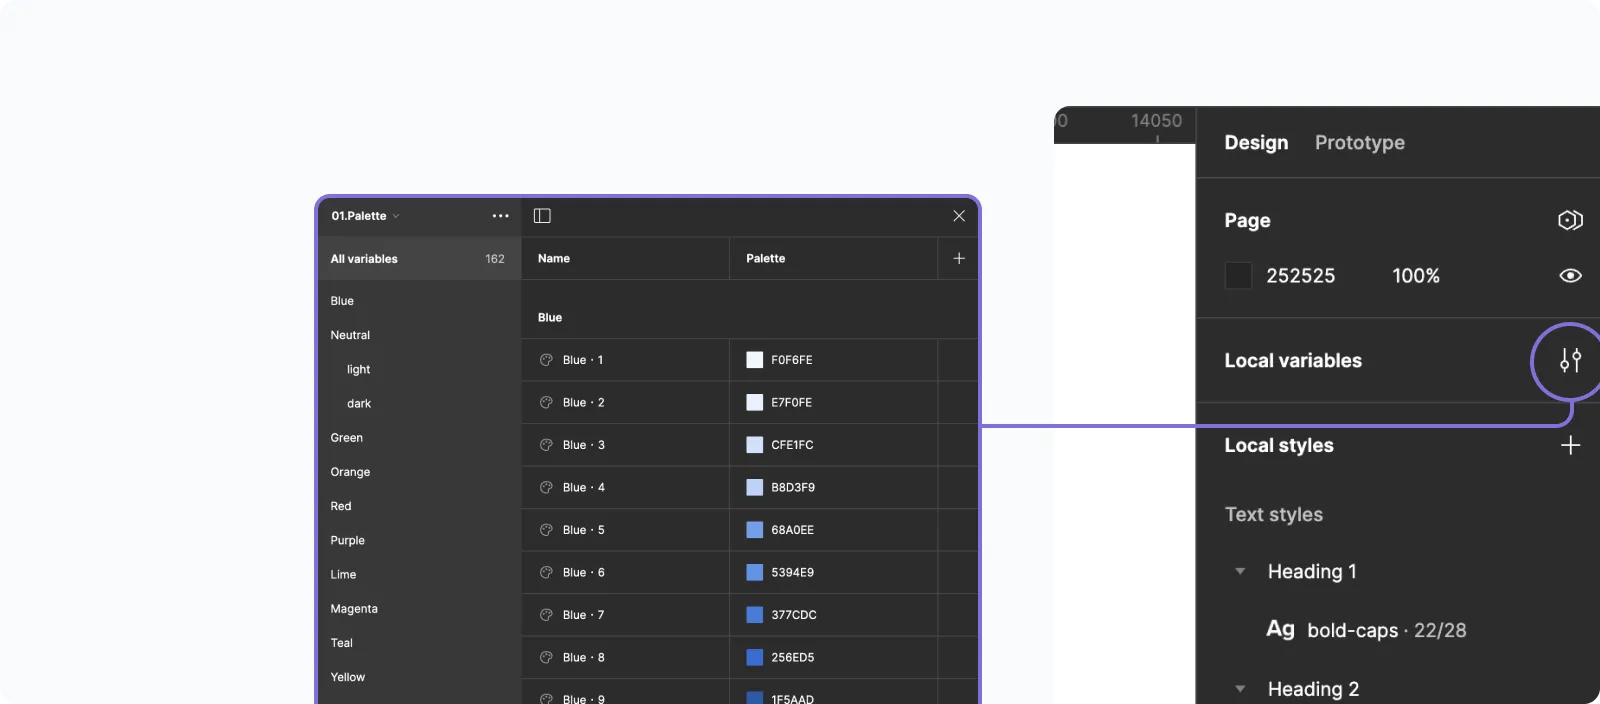Click the Text styles section label
1600x704 pixels.
[1273, 514]
